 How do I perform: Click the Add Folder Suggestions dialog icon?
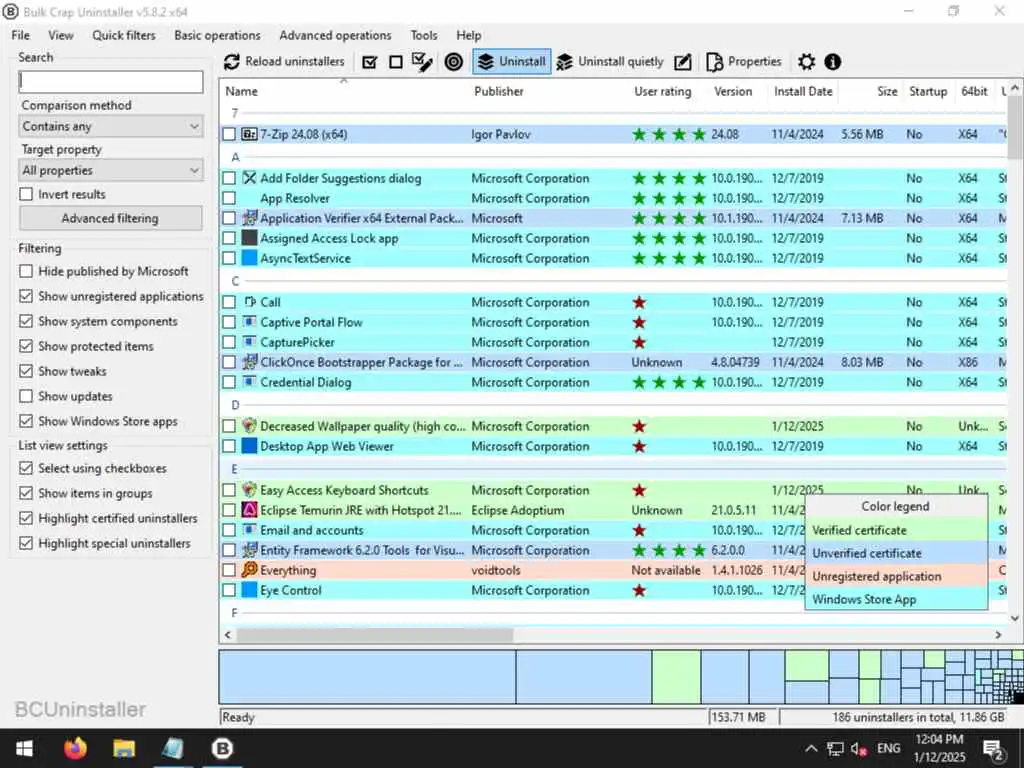pos(249,178)
